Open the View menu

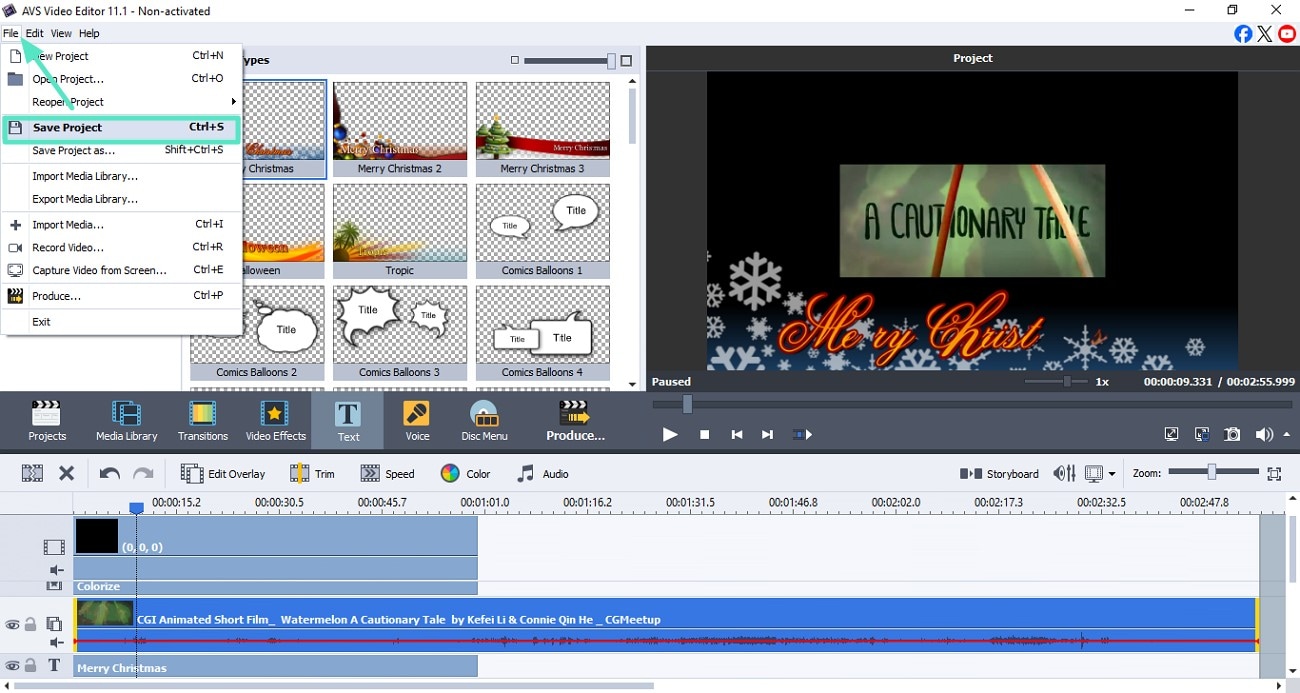[61, 33]
